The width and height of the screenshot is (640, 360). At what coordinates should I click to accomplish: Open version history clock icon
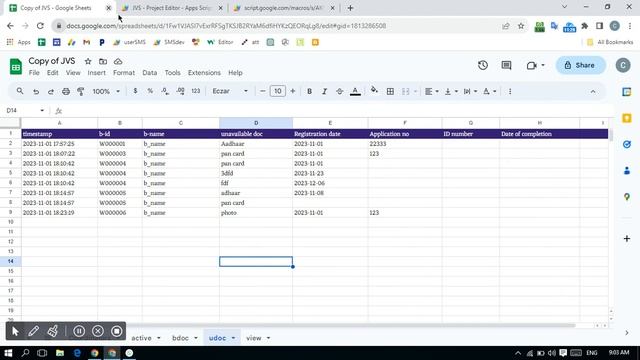[483, 65]
